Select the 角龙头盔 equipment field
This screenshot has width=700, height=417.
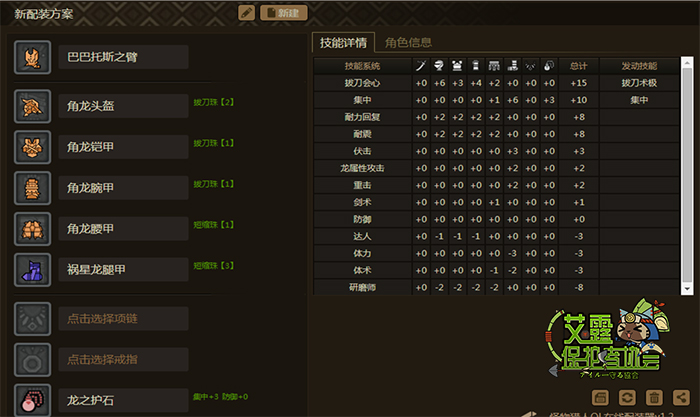[123, 106]
